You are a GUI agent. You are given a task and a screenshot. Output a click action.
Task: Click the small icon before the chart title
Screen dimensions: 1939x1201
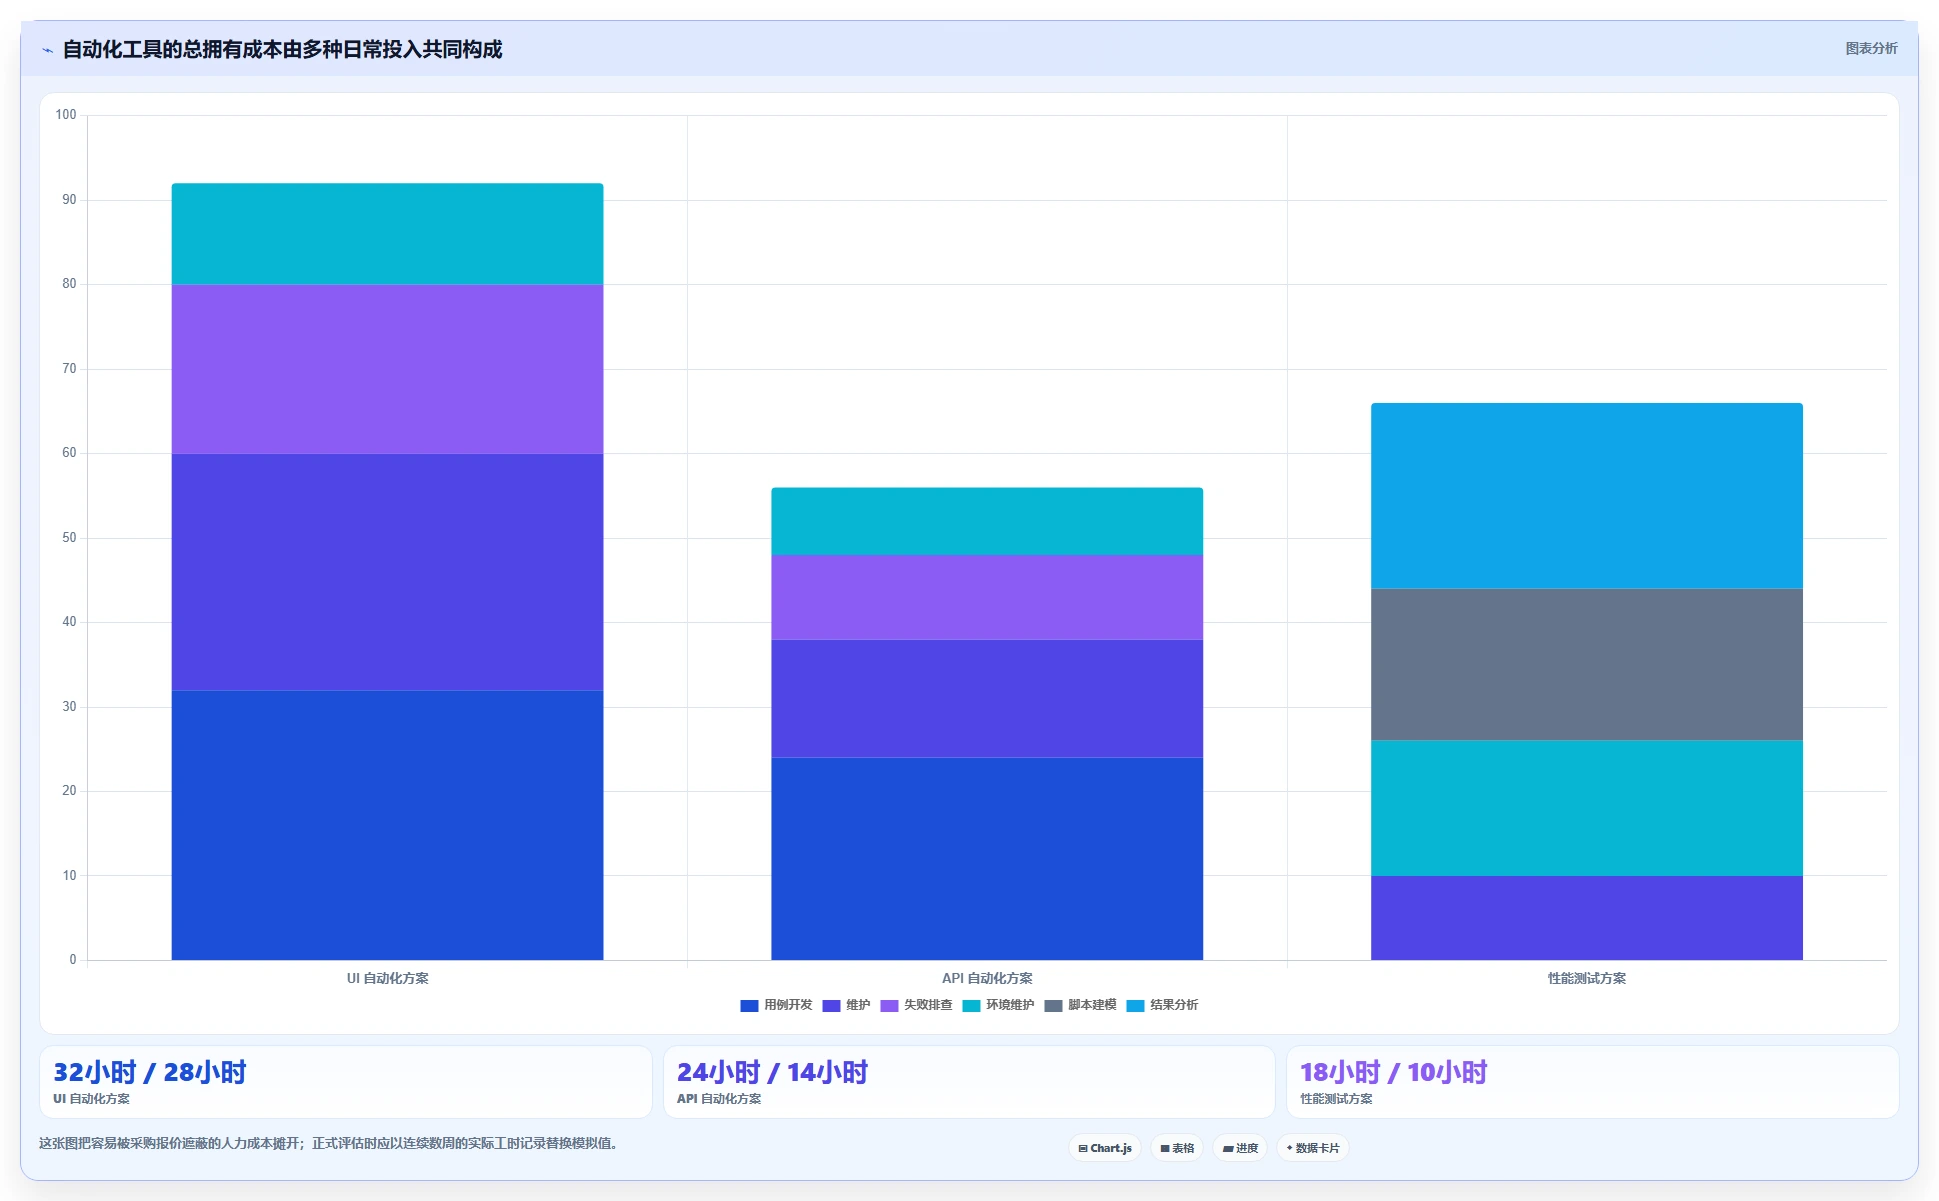pyautogui.click(x=47, y=50)
